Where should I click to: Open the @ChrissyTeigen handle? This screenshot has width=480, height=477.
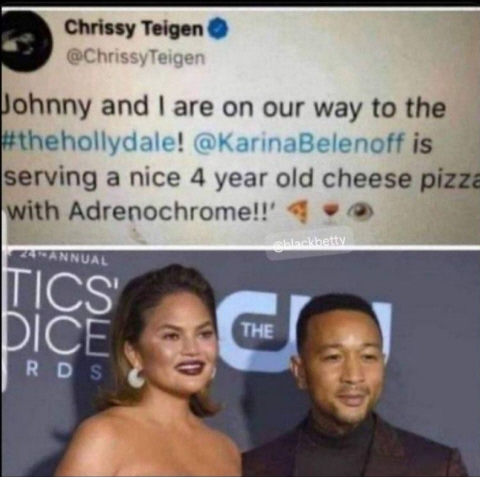point(136,58)
